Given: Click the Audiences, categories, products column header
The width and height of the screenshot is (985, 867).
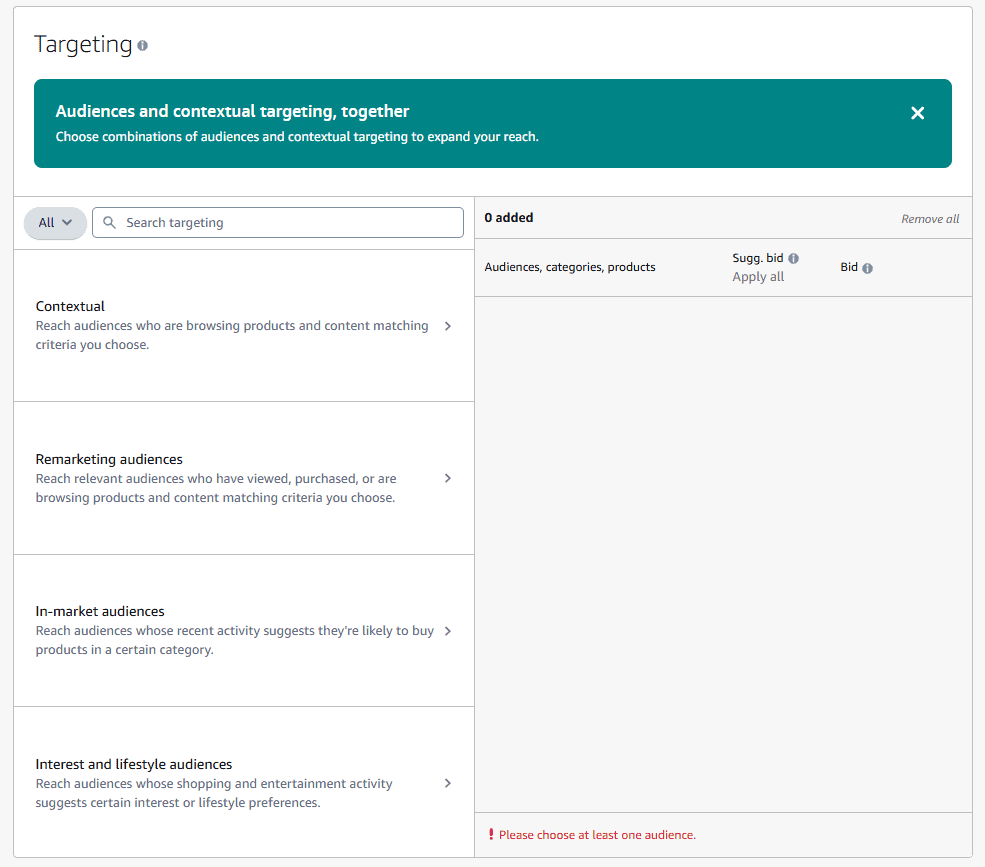Looking at the screenshot, I should (570, 267).
